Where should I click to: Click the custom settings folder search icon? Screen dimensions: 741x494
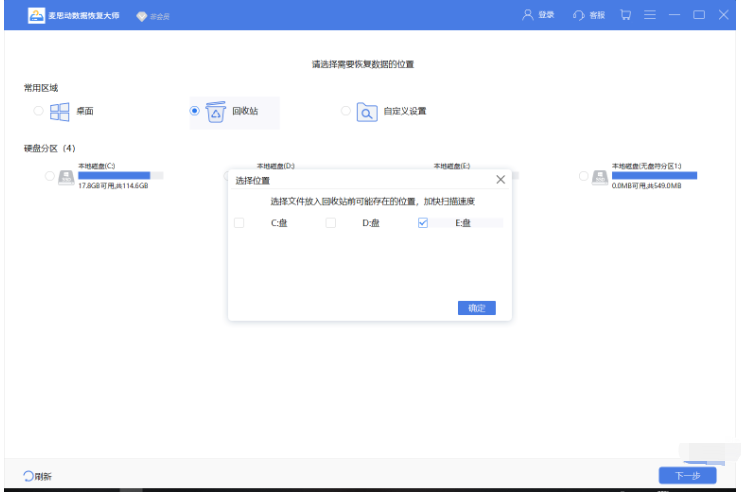point(367,111)
